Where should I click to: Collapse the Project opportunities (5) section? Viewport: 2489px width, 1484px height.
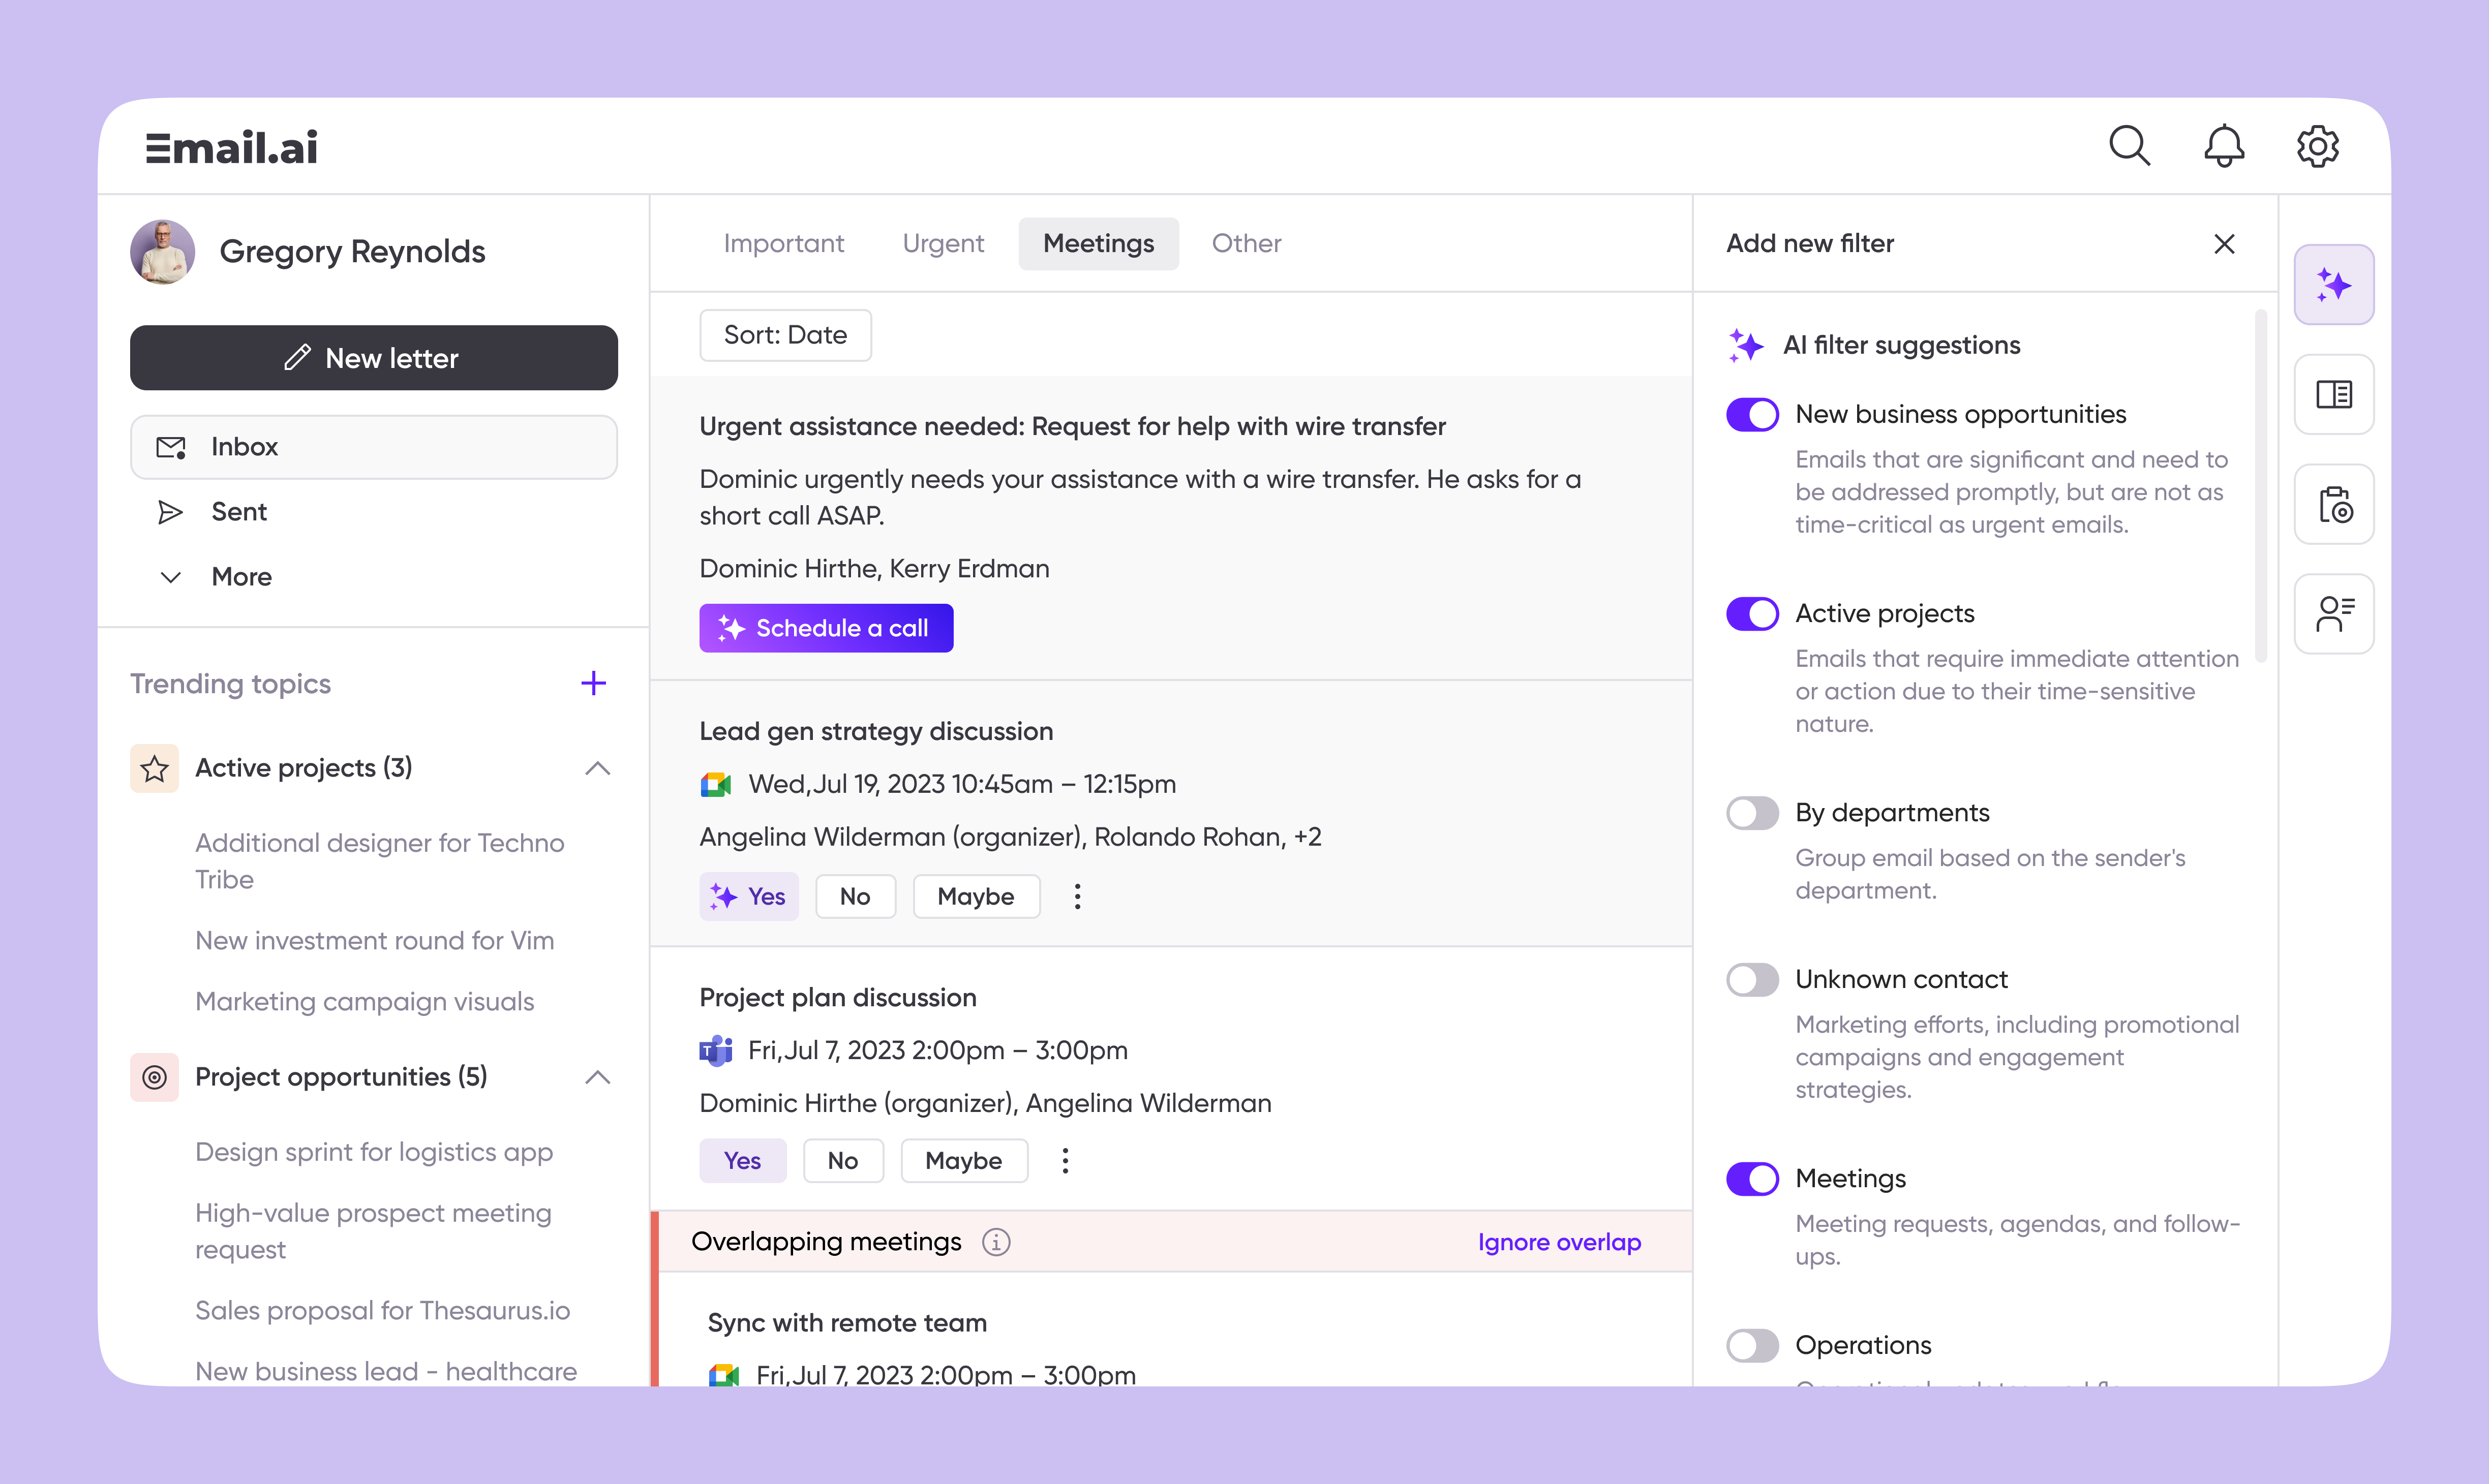[x=598, y=1077]
